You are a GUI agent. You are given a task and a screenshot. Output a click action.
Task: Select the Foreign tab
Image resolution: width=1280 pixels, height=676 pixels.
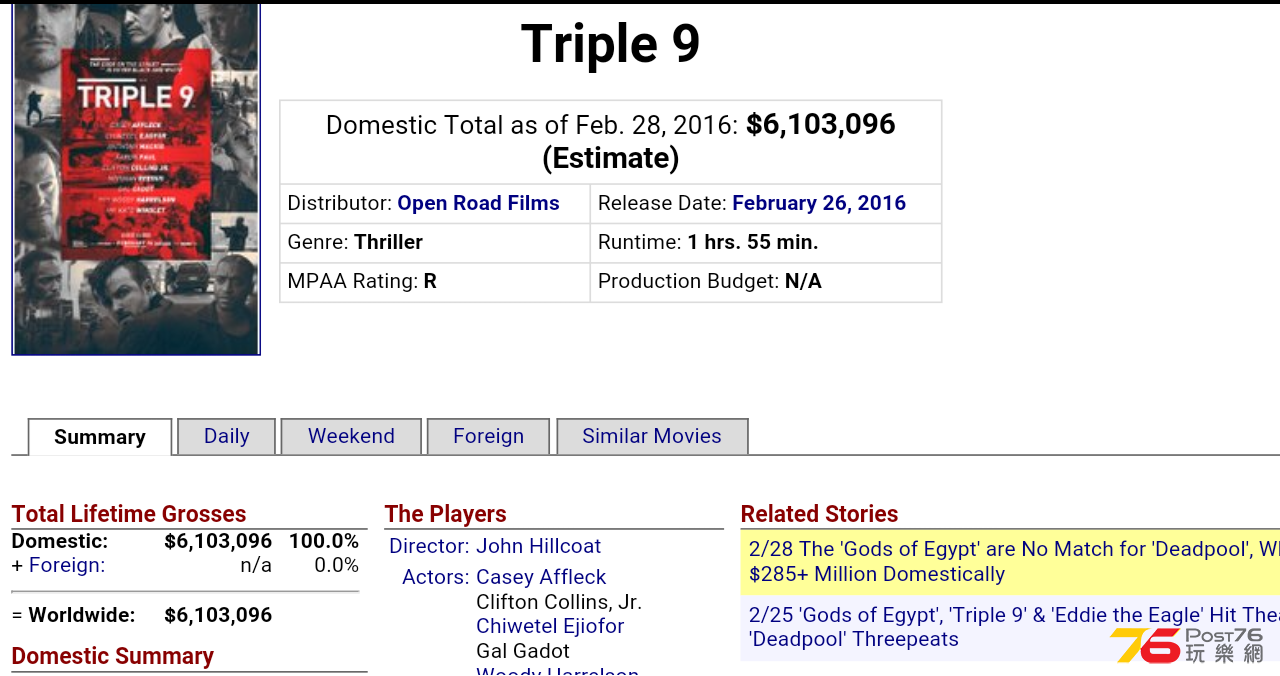[488, 436]
